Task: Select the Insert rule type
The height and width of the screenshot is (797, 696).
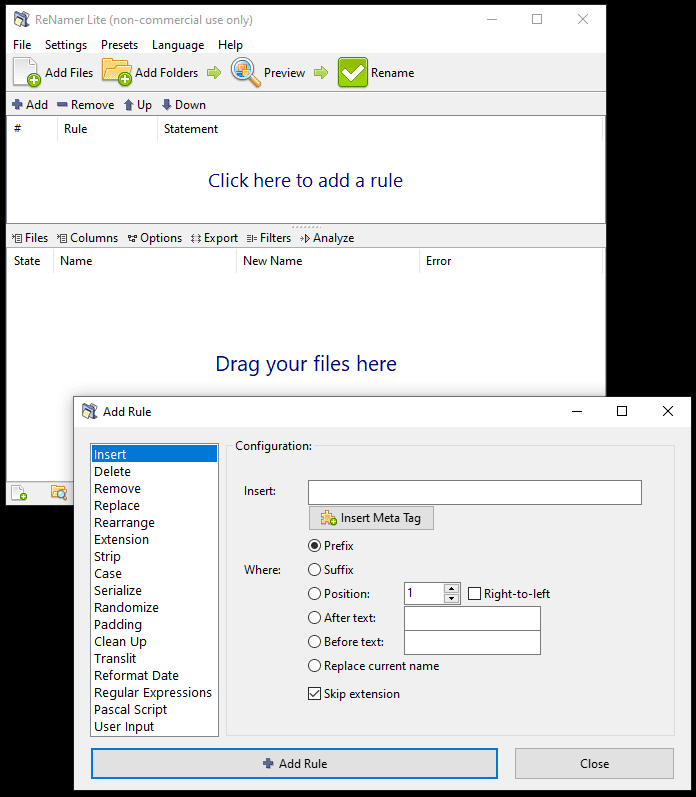Action: [155, 454]
